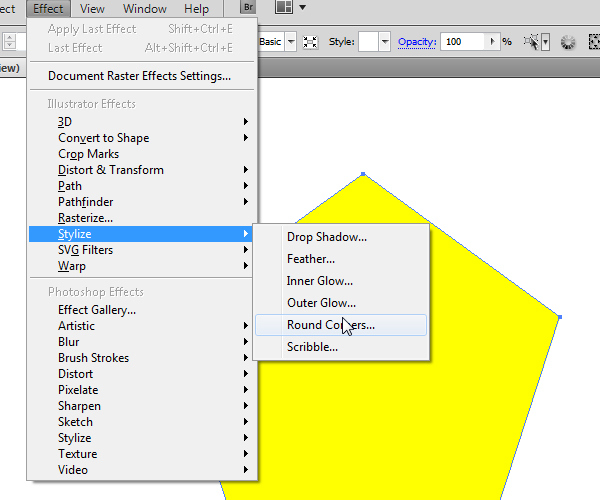
Task: Expand Stylize under Photoshop Effects
Action: click(142, 438)
